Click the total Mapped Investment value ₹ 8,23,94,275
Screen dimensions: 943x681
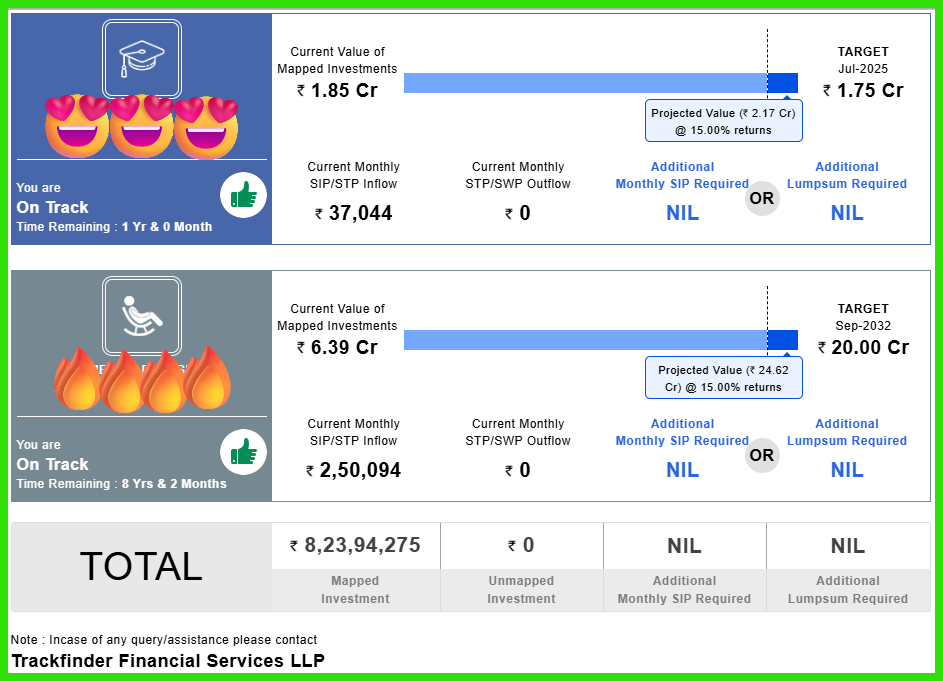pos(355,546)
